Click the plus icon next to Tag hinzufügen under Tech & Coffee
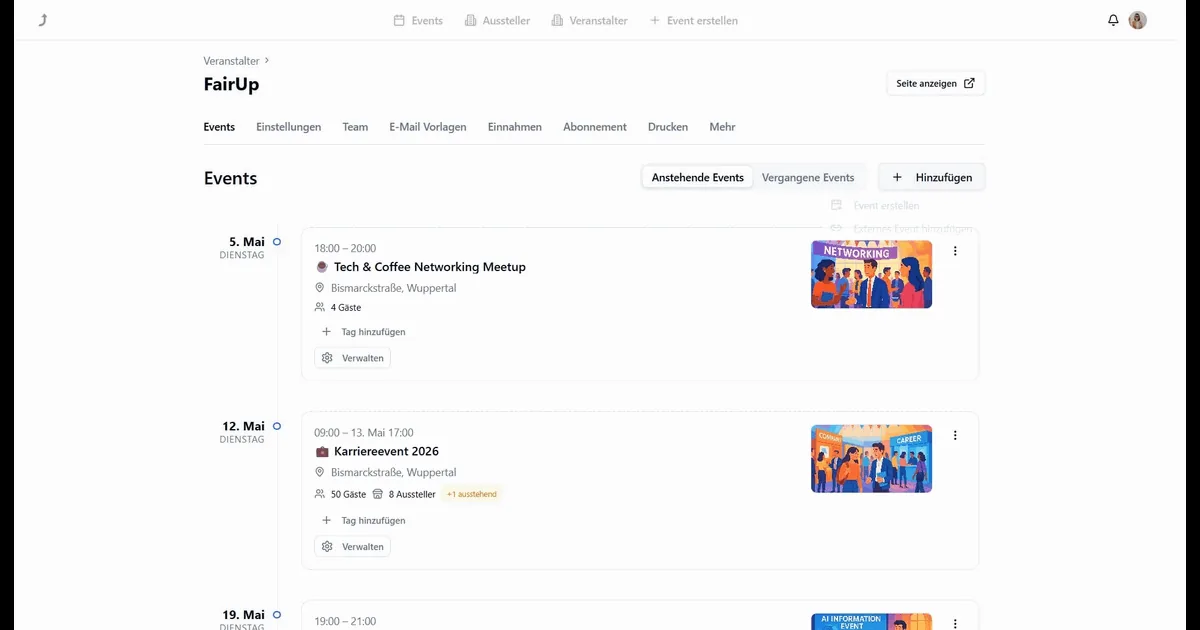The width and height of the screenshot is (1200, 630). coord(326,332)
